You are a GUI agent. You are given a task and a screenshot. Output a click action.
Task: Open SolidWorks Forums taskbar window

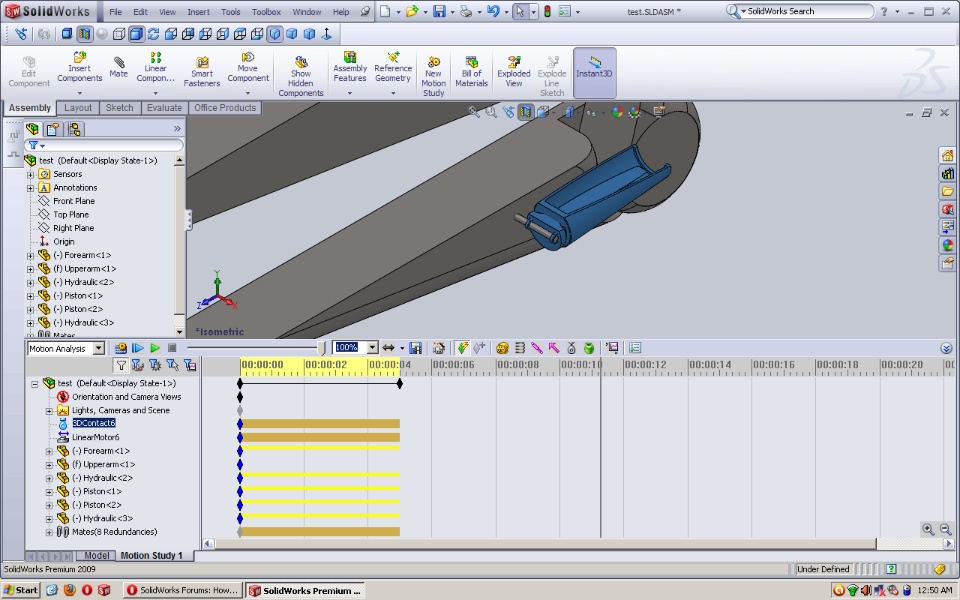point(182,590)
